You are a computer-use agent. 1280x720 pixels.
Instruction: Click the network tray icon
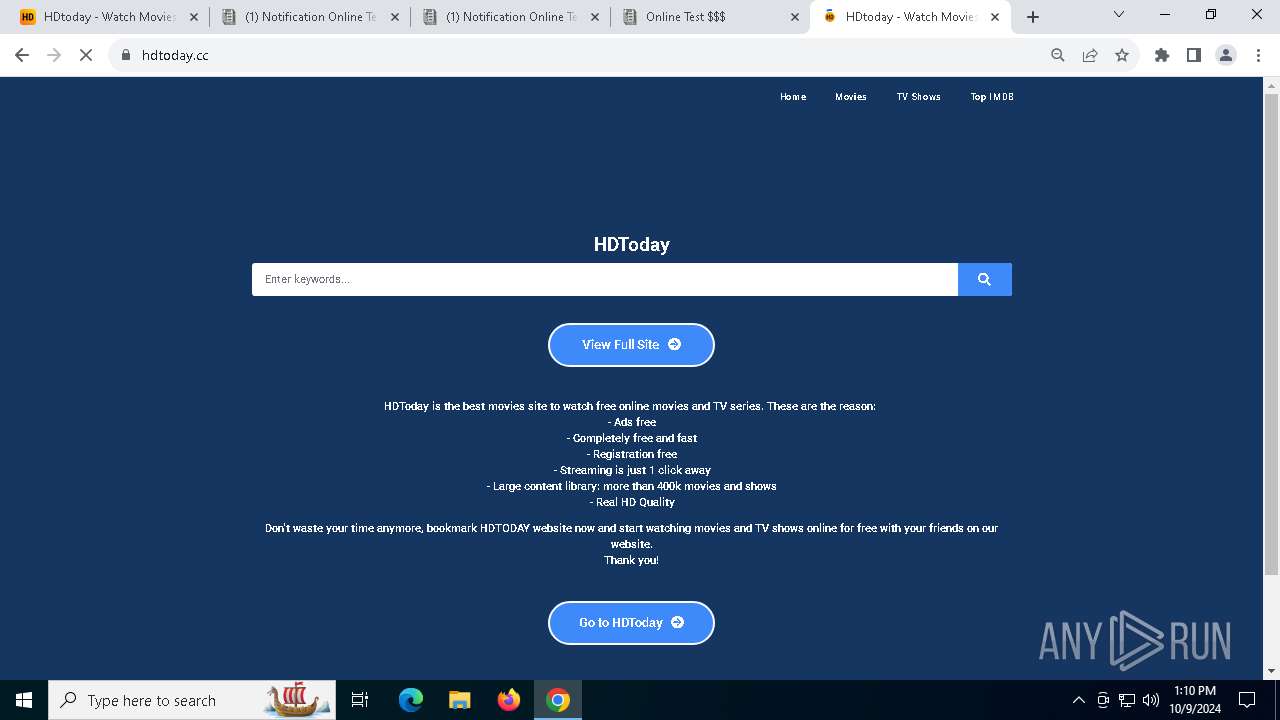(1127, 700)
